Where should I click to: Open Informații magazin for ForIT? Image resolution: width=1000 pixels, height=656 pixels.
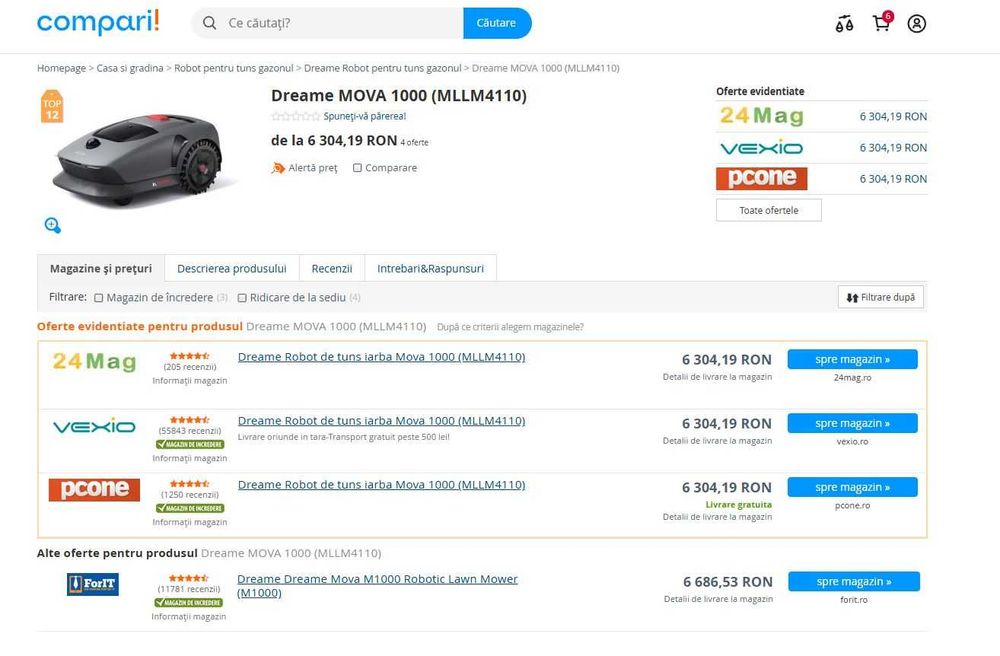point(189,616)
